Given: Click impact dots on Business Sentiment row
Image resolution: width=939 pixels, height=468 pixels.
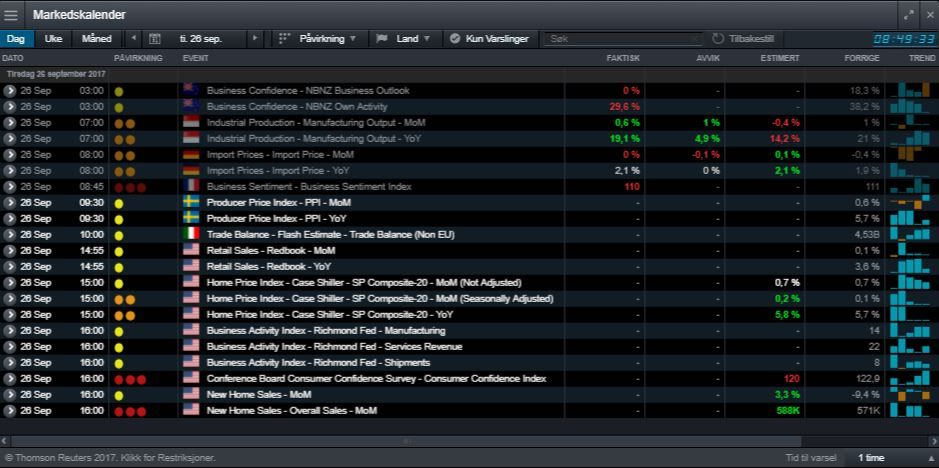Looking at the screenshot, I should (130, 188).
